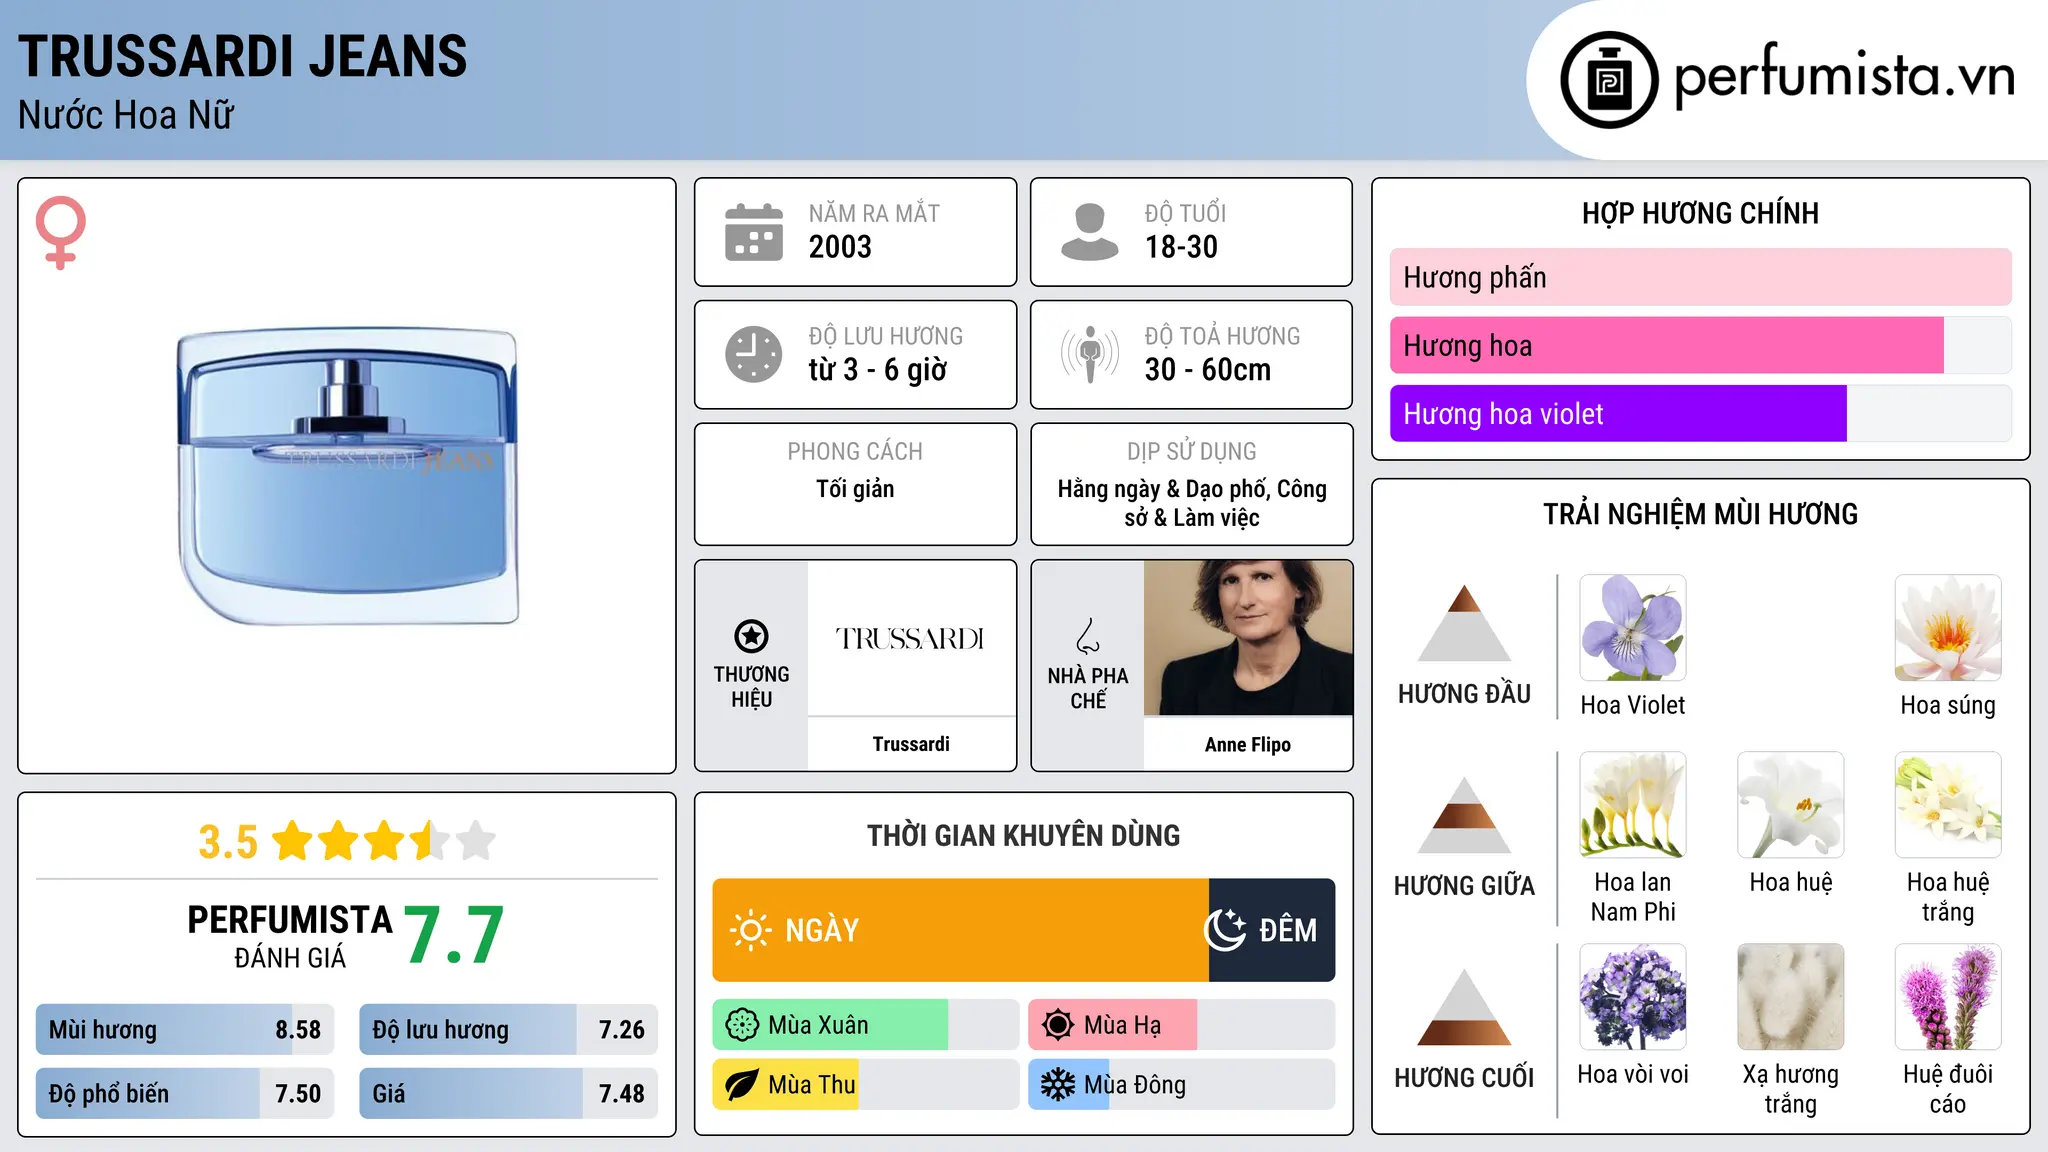Click the Độ phổ biến 7.50 score bar
This screenshot has width=2048, height=1152.
pos(185,1093)
